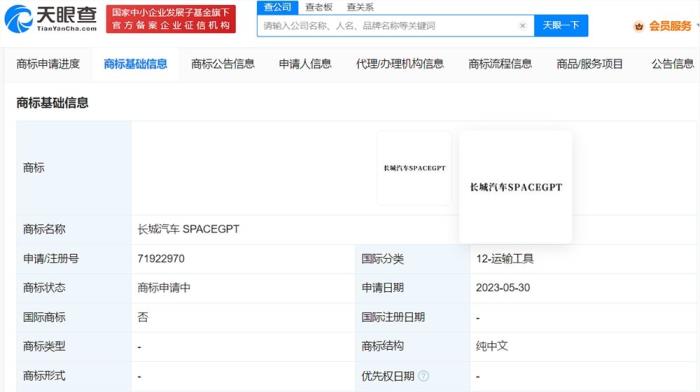Select the classification value 12-运输工具
Screen dimensions: 700x392
pos(504,259)
